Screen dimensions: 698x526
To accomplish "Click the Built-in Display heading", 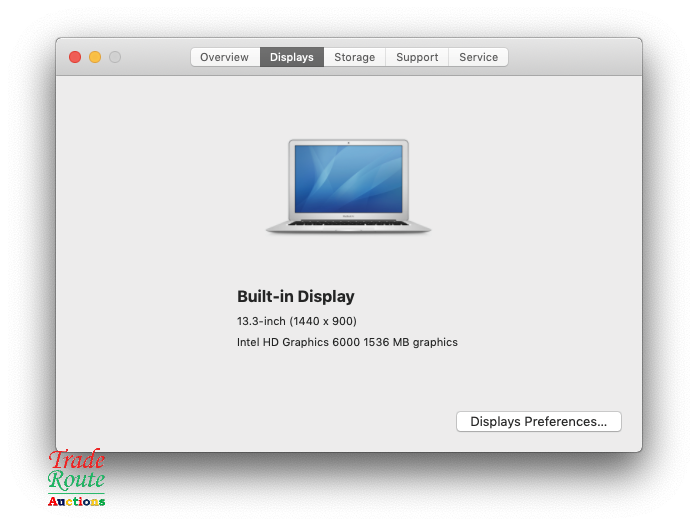I will [x=295, y=297].
